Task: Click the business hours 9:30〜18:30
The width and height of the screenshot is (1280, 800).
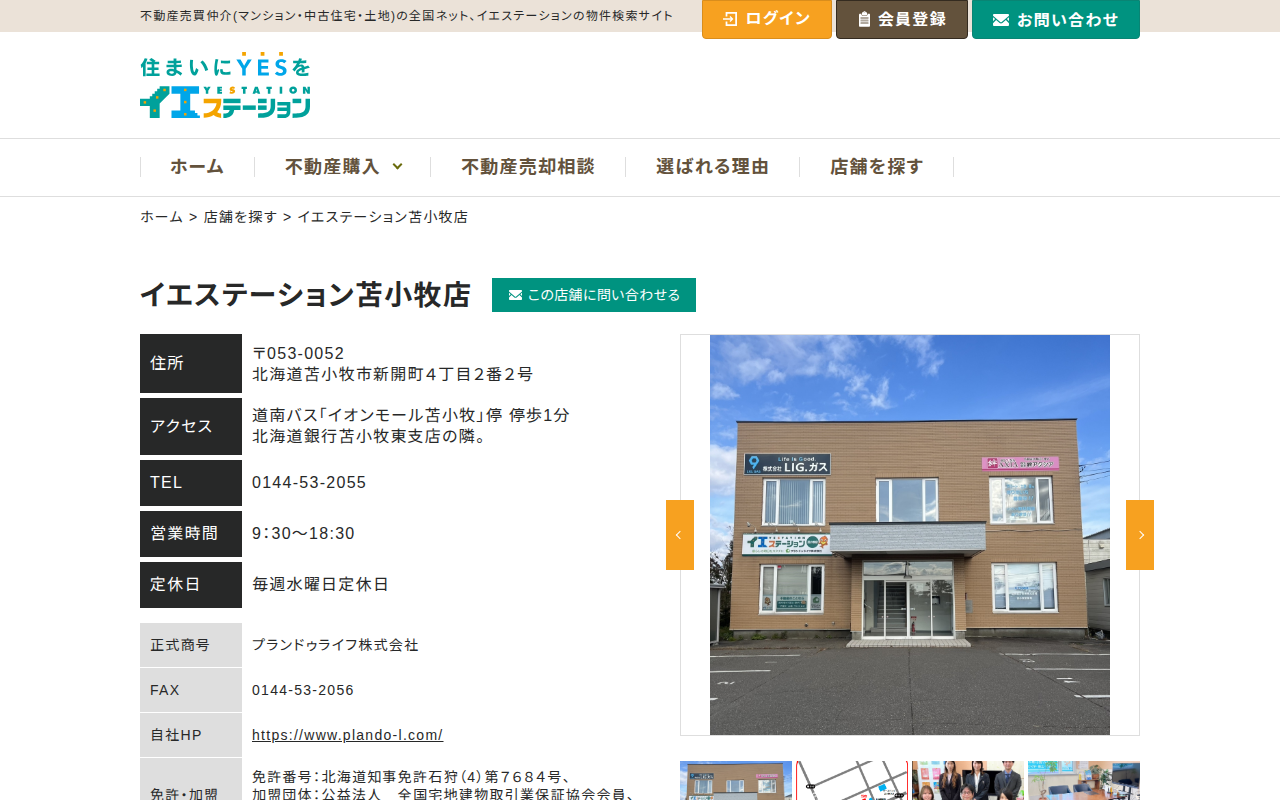Action: click(303, 534)
